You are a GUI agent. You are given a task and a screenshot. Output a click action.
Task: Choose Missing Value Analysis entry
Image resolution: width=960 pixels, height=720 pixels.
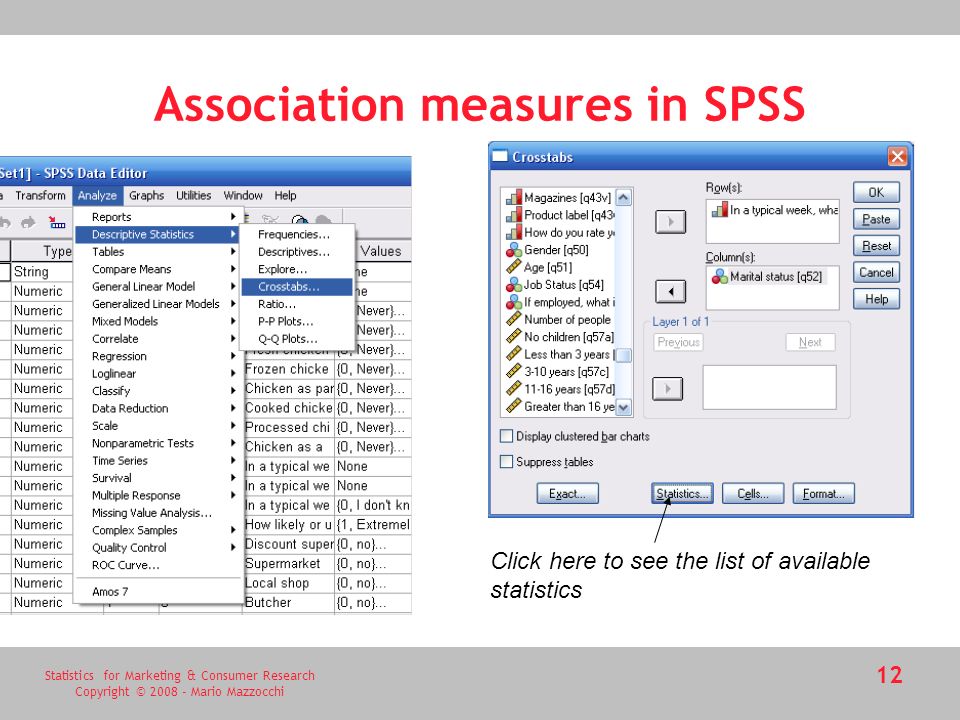click(x=159, y=513)
